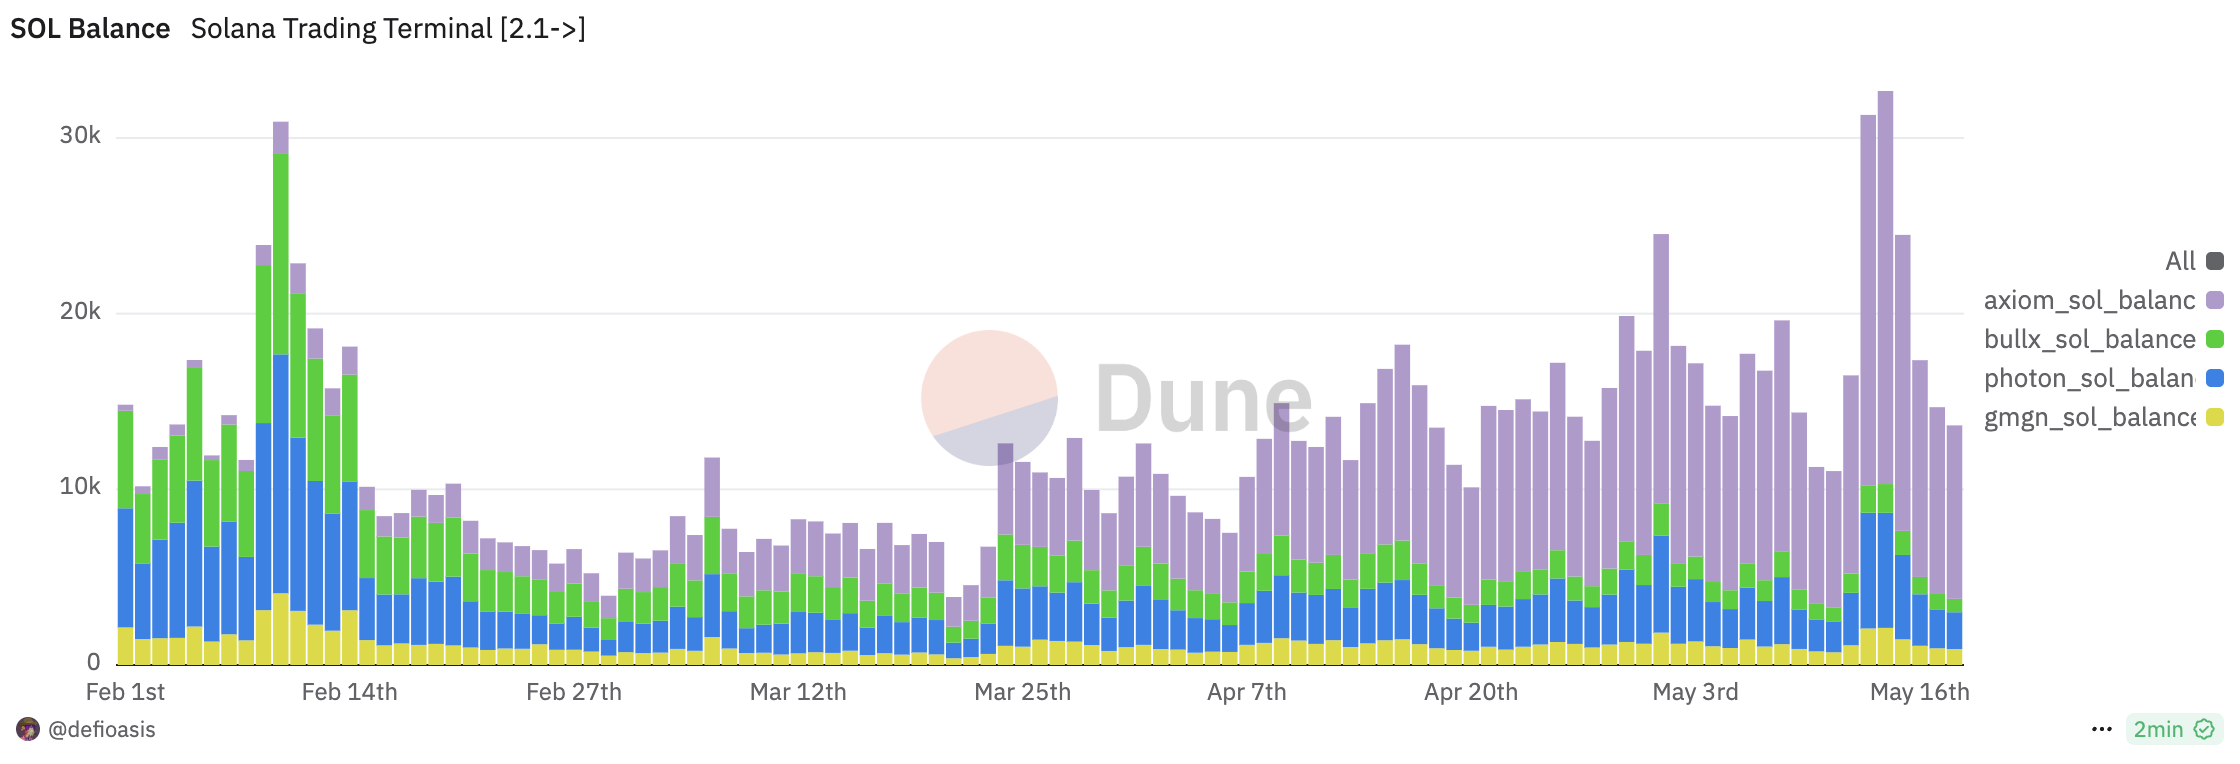Viewport: 2240px width, 764px height.
Task: Open the Solana Trading Terminal query link
Action: tap(388, 28)
